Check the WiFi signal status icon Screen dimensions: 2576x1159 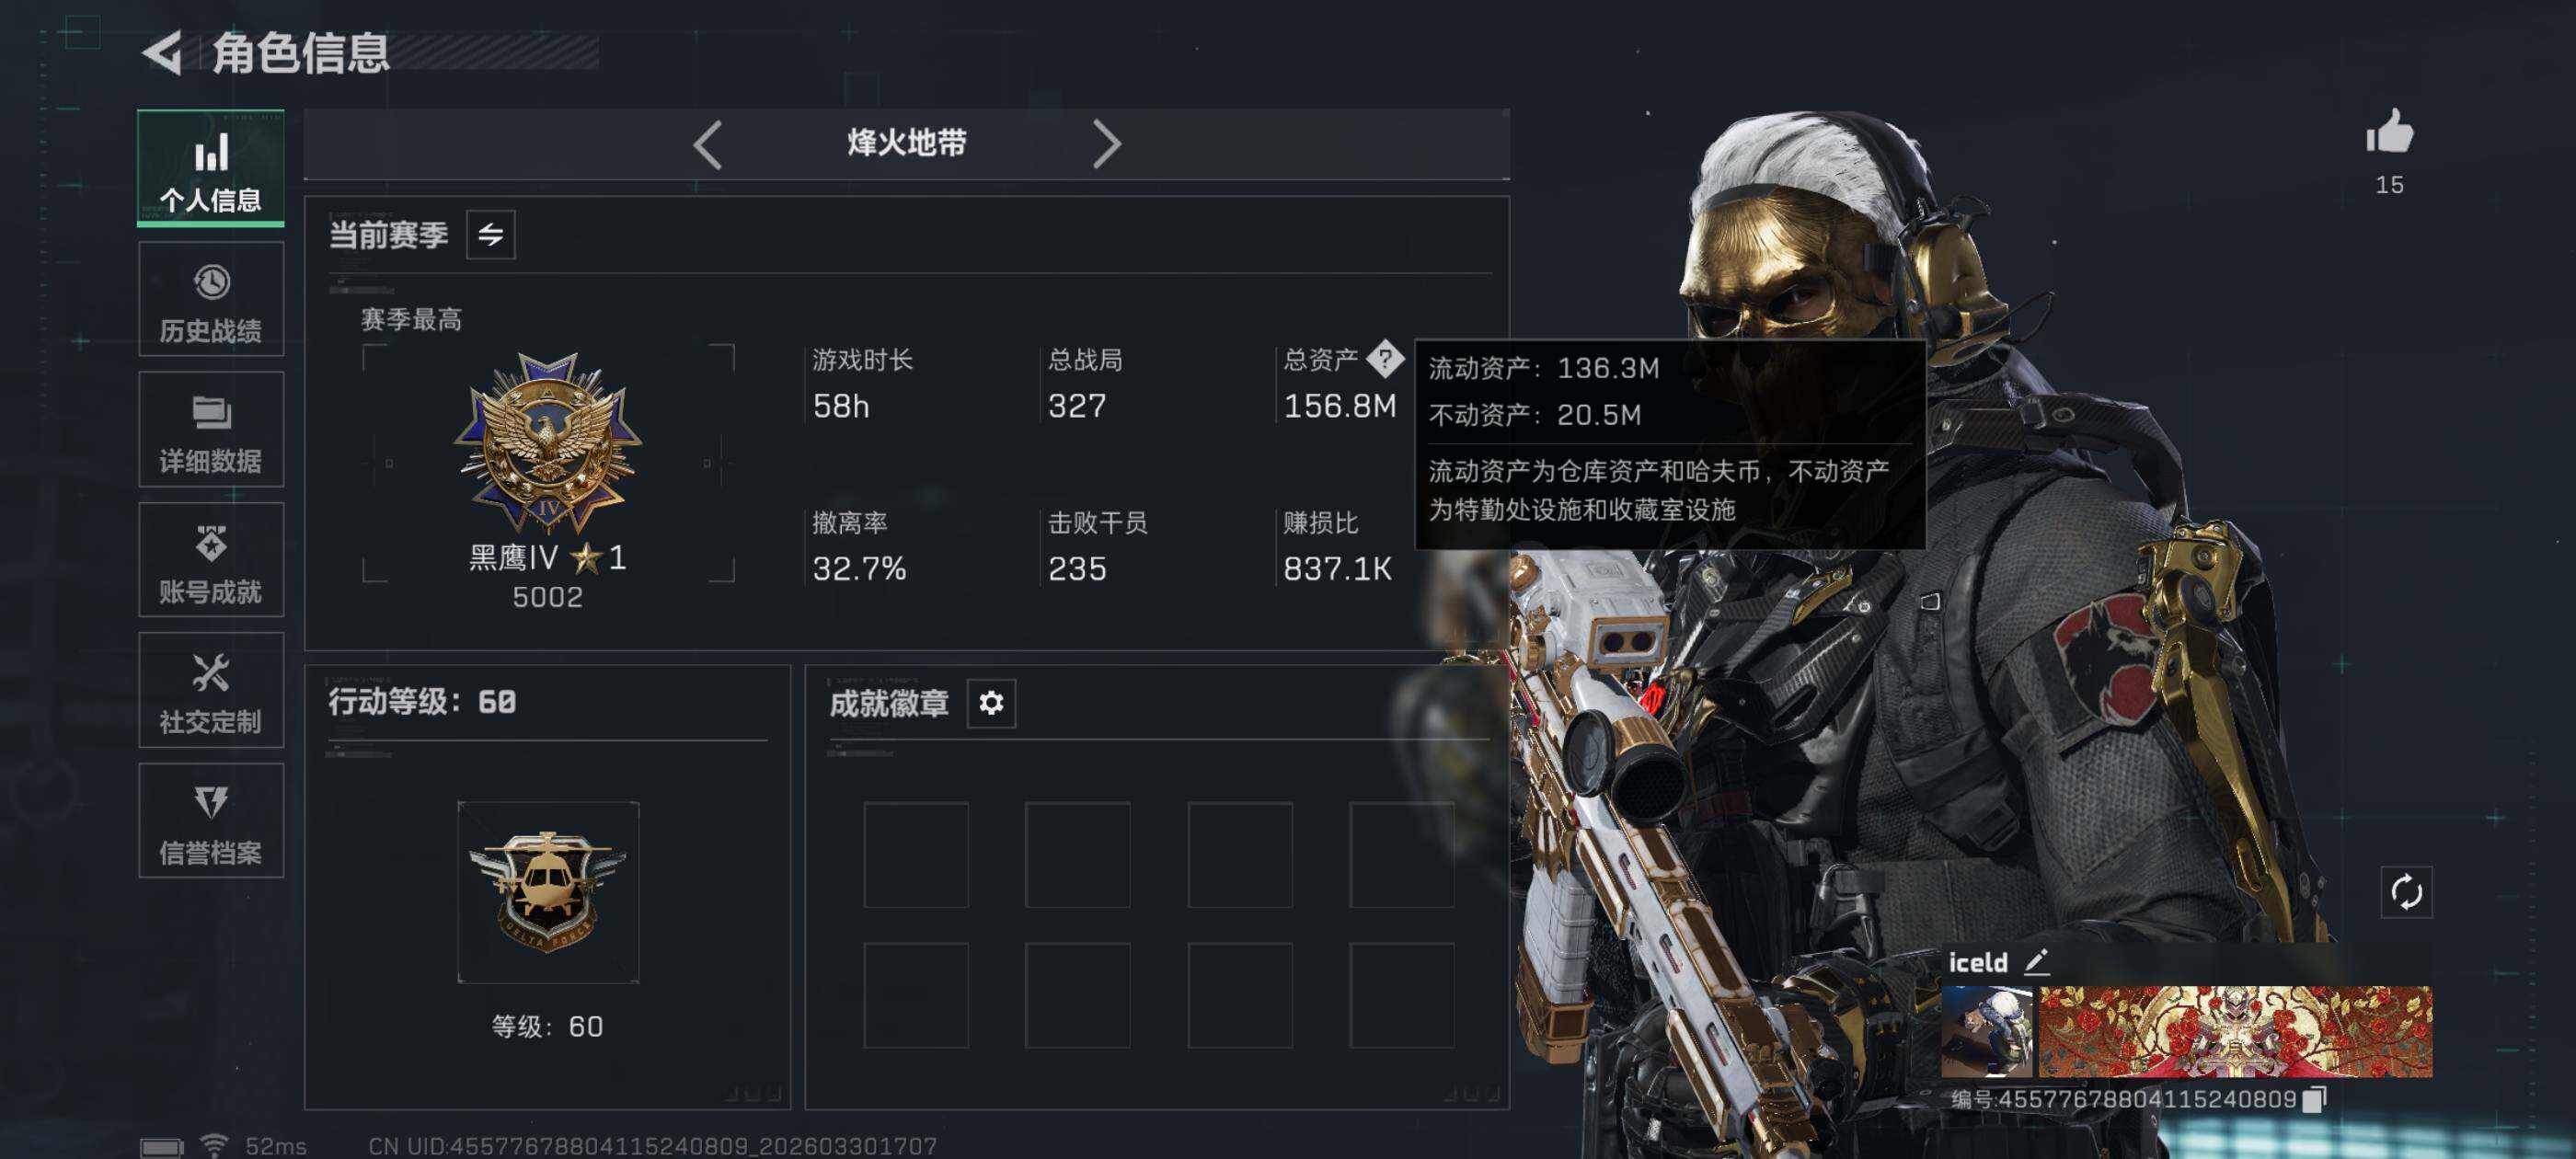(213, 1145)
